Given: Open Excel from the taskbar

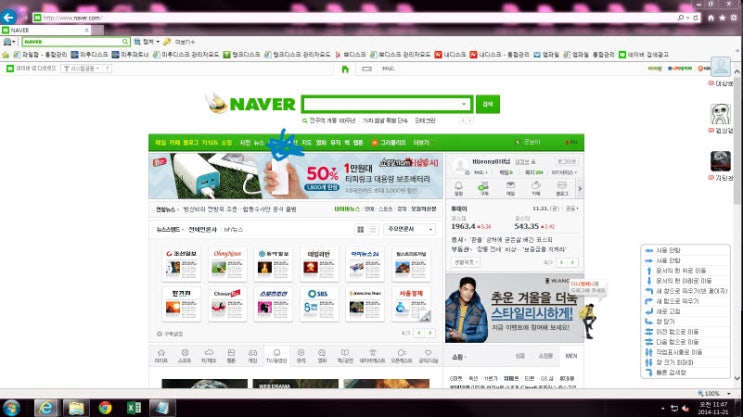Looking at the screenshot, I should pos(134,408).
